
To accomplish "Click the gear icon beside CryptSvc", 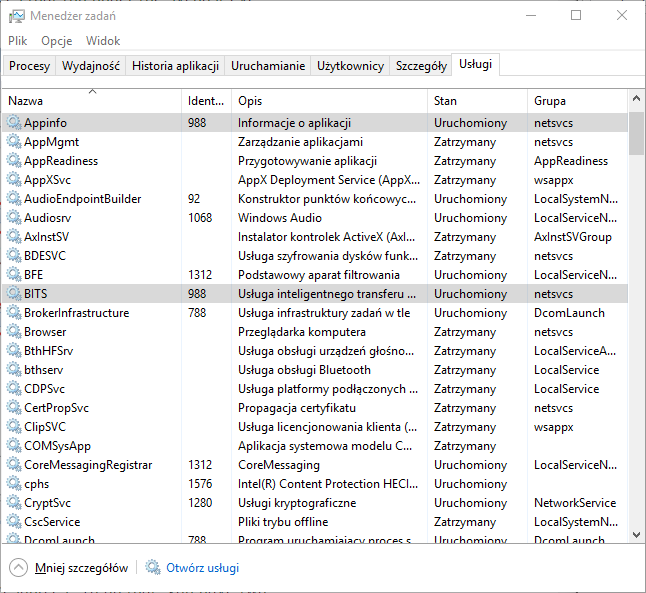I will pos(14,503).
